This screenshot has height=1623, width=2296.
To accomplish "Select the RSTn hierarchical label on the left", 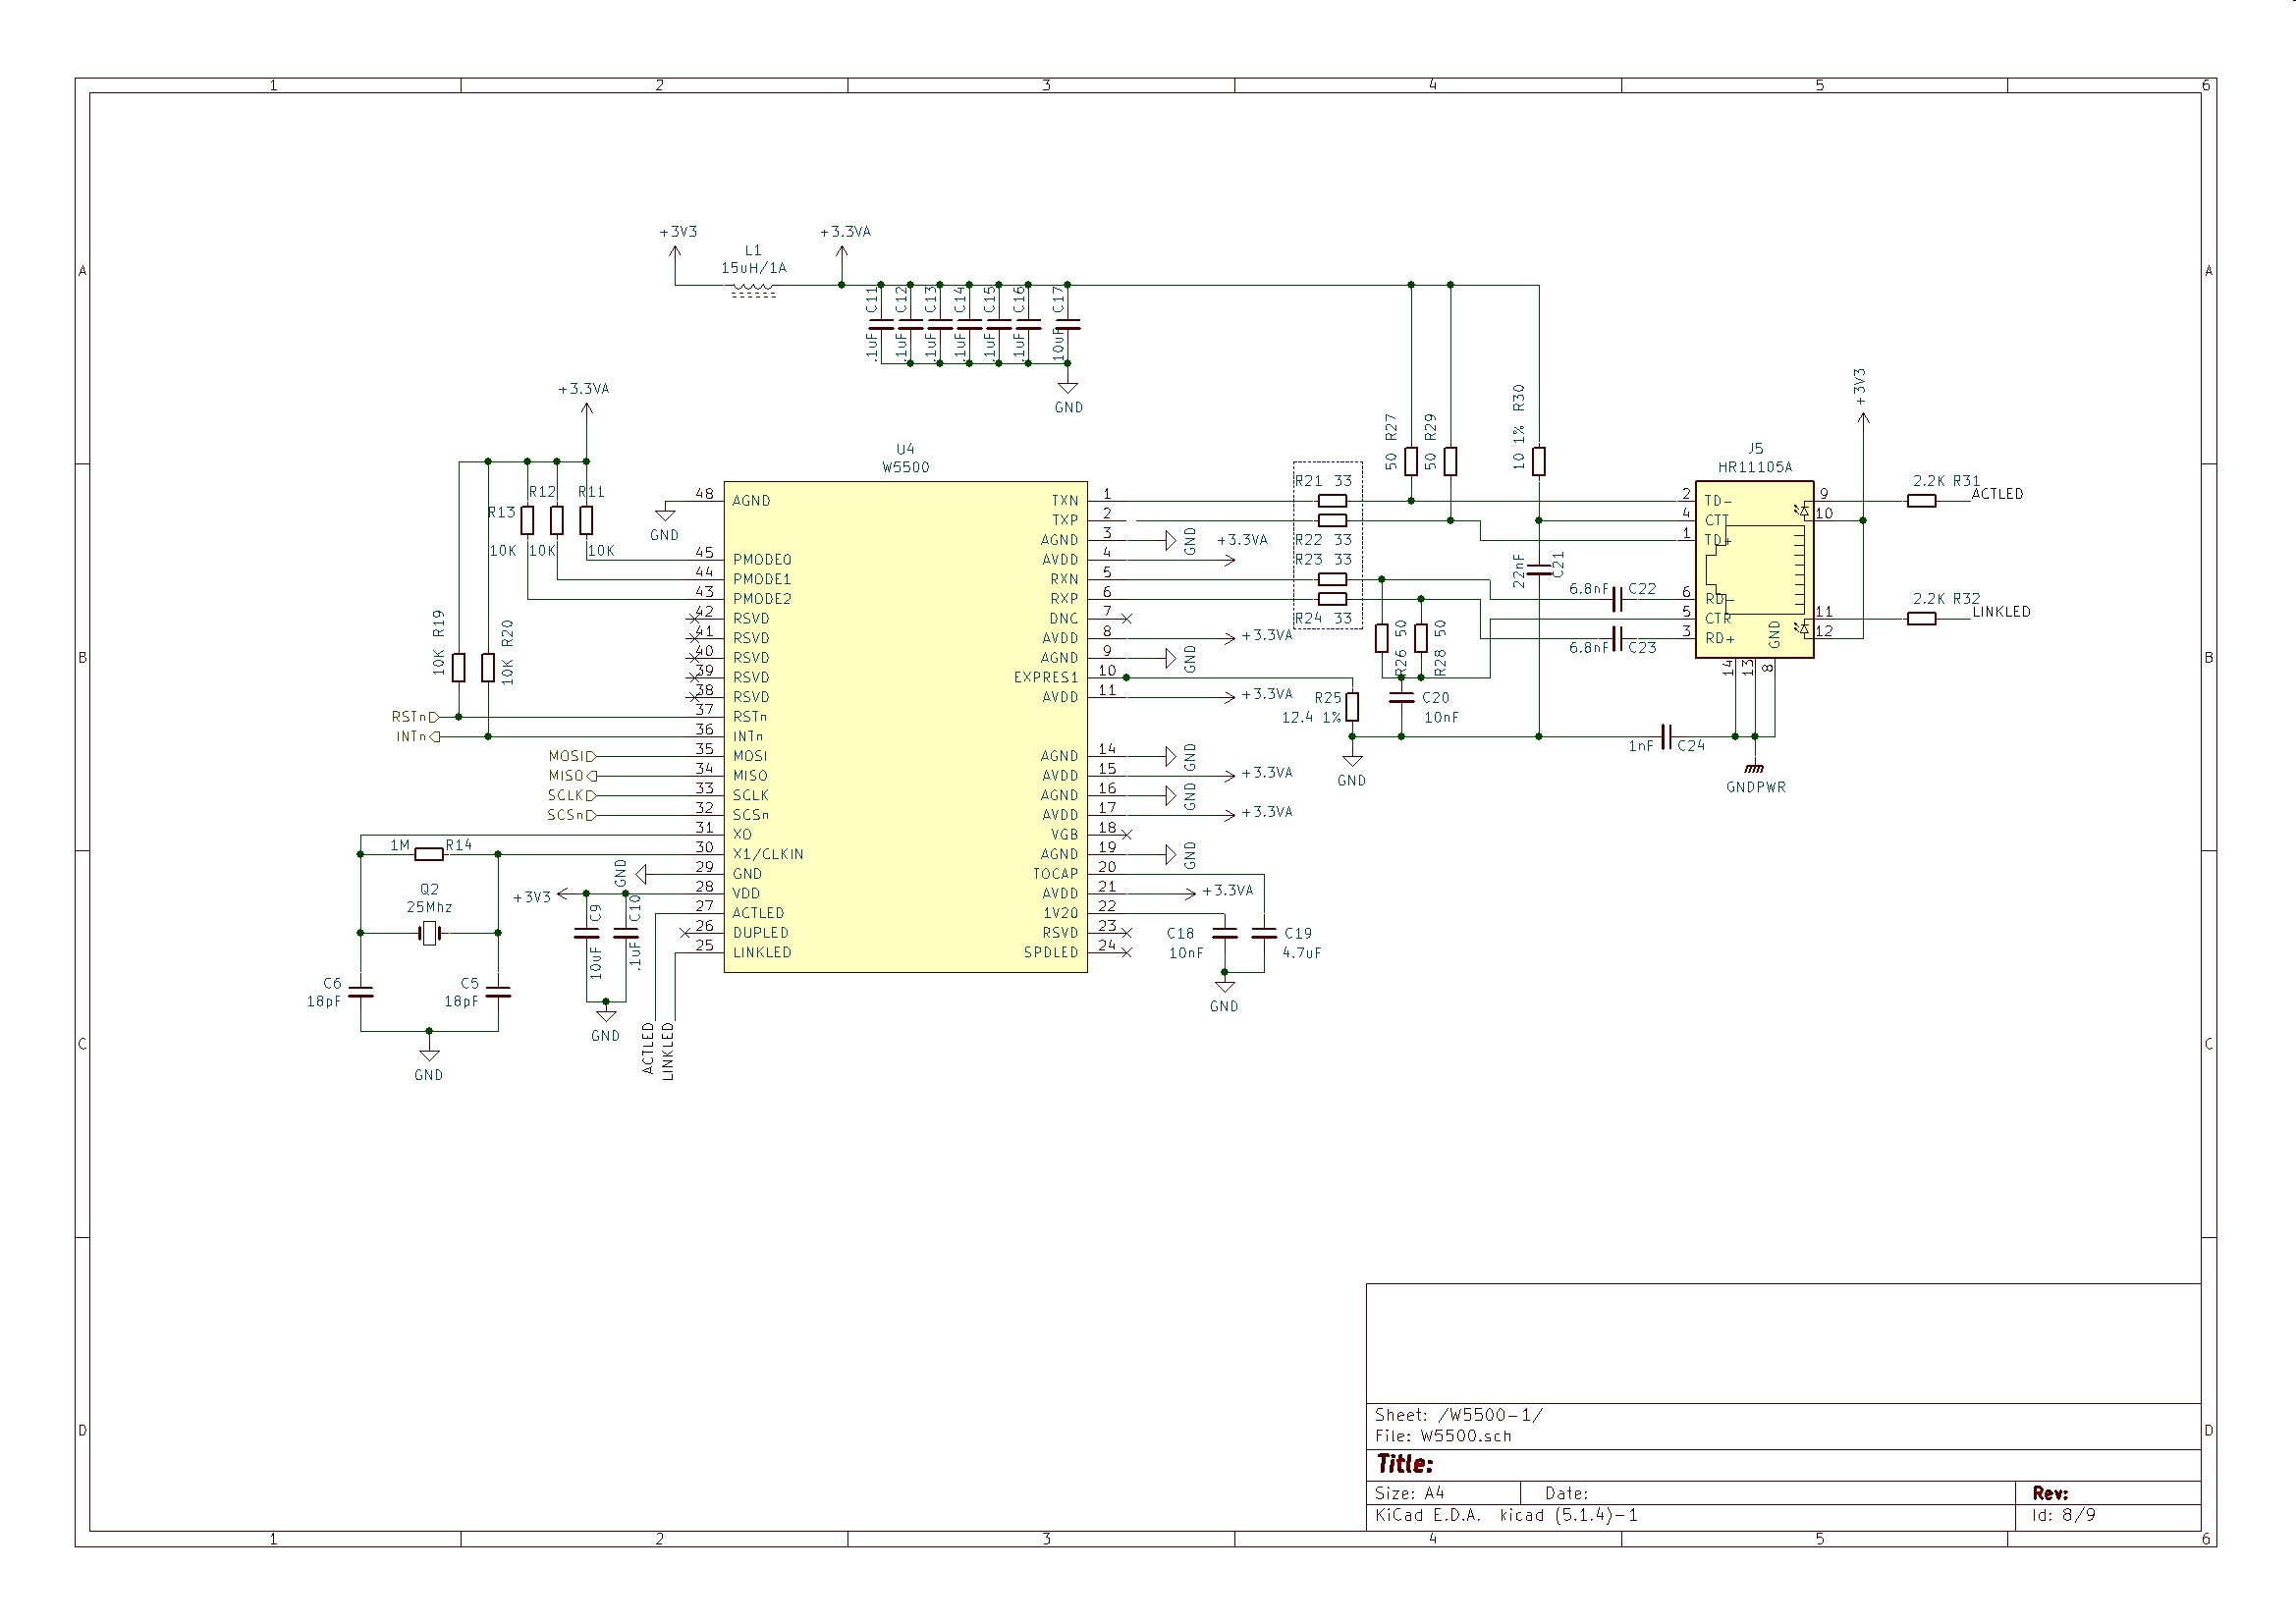I will (x=414, y=717).
